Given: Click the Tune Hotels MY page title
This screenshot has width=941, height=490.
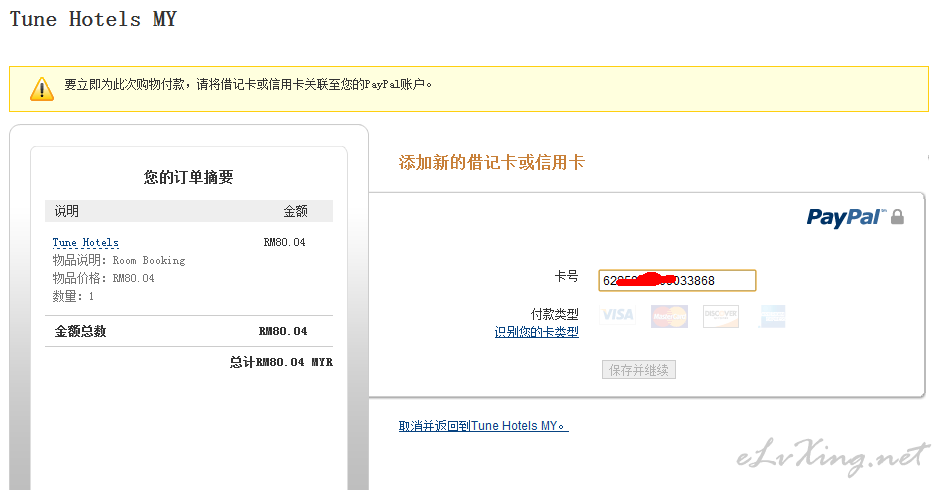Looking at the screenshot, I should [93, 19].
